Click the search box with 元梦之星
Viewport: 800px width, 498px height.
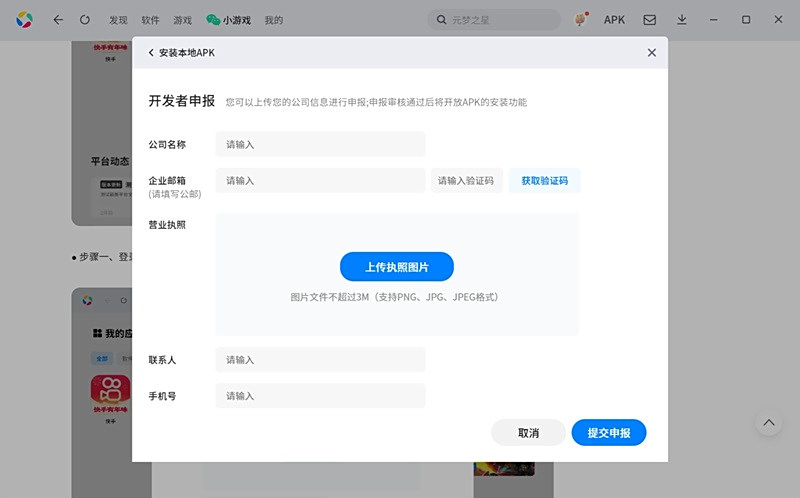[494, 20]
